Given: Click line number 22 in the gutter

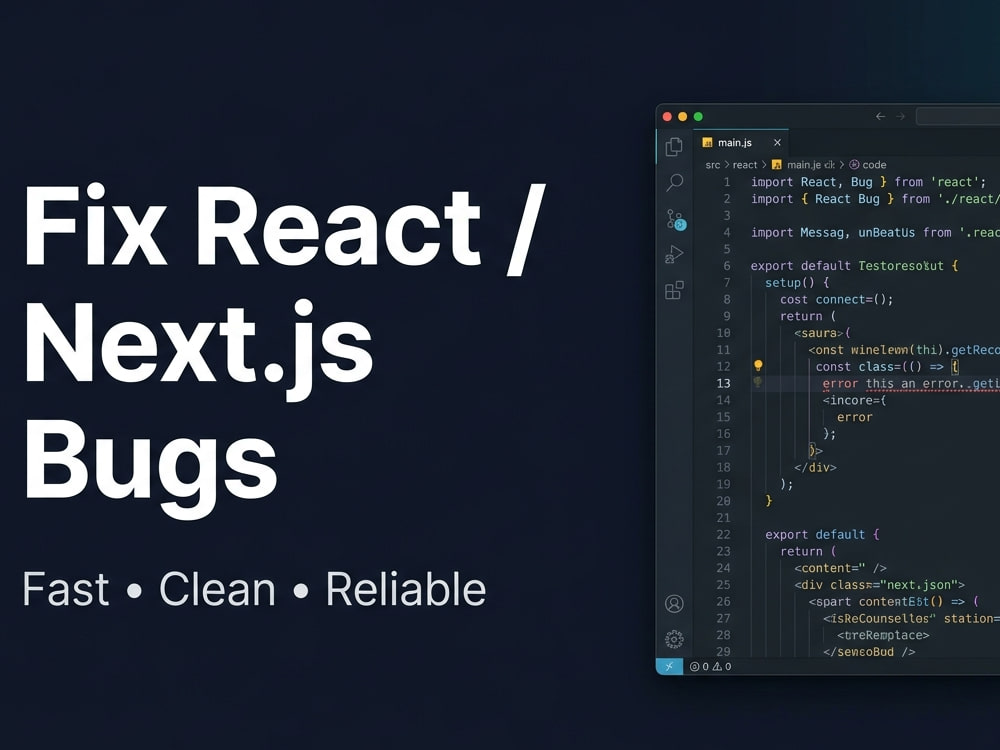Looking at the screenshot, I should point(723,534).
